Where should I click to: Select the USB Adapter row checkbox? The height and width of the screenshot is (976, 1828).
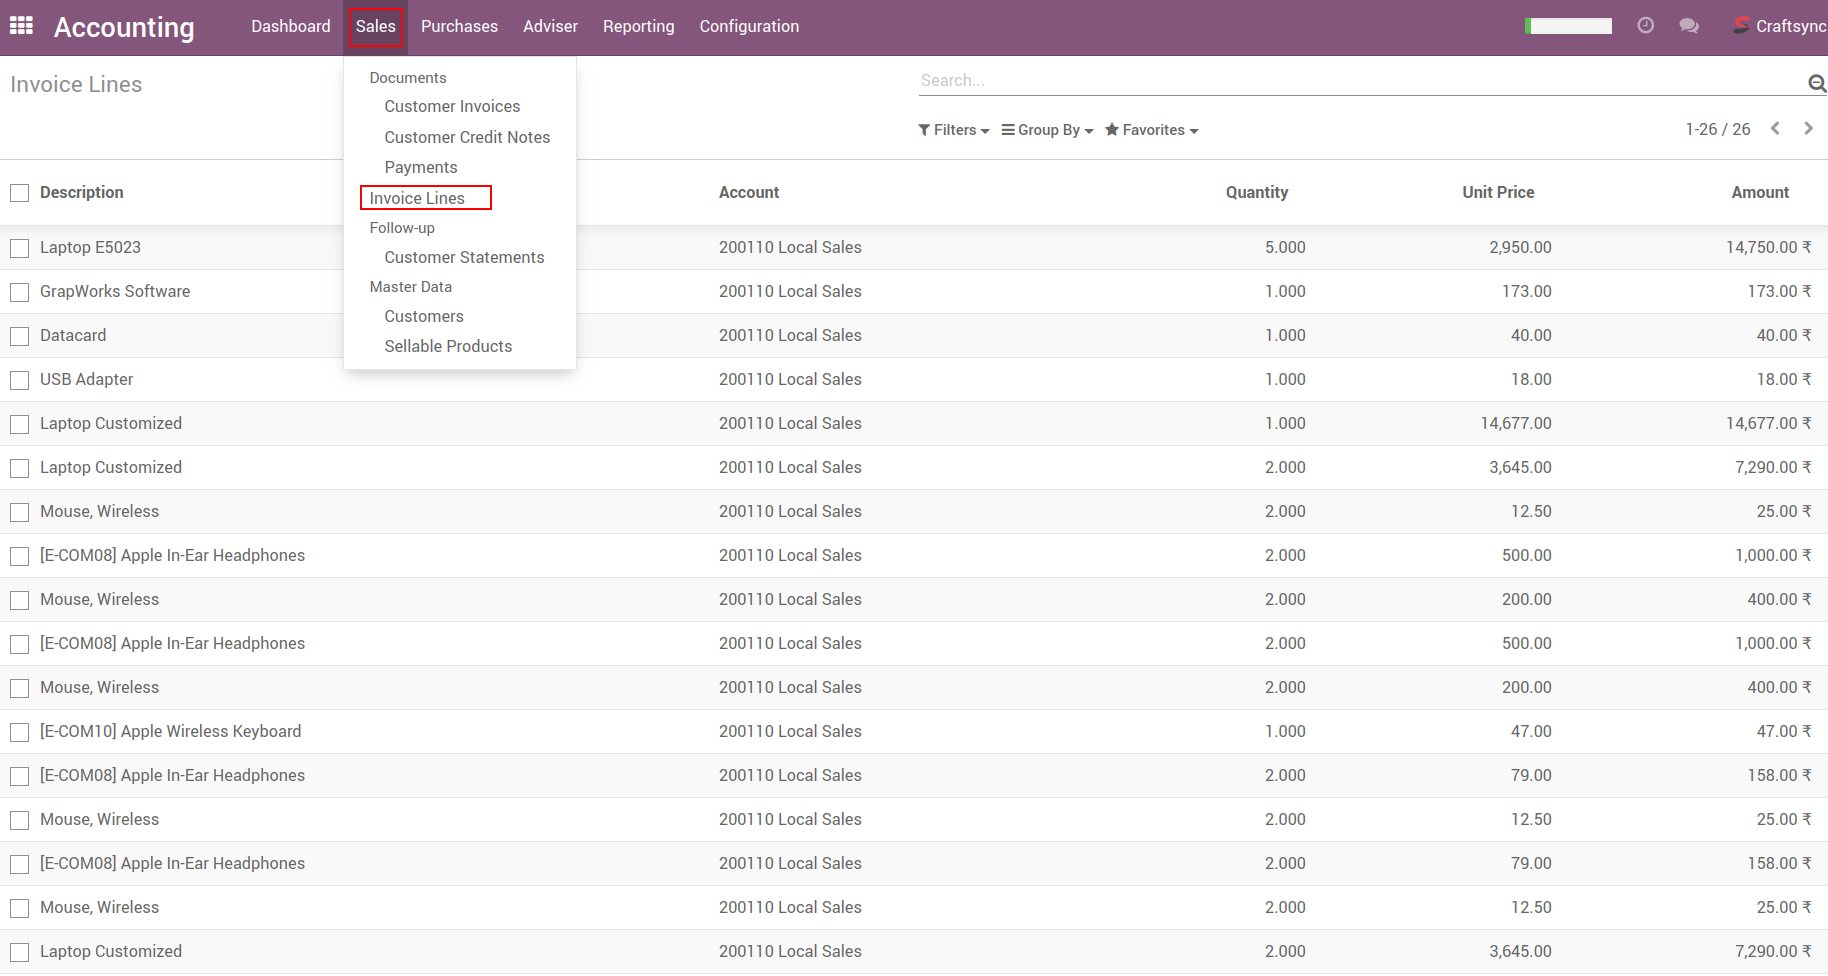(19, 380)
